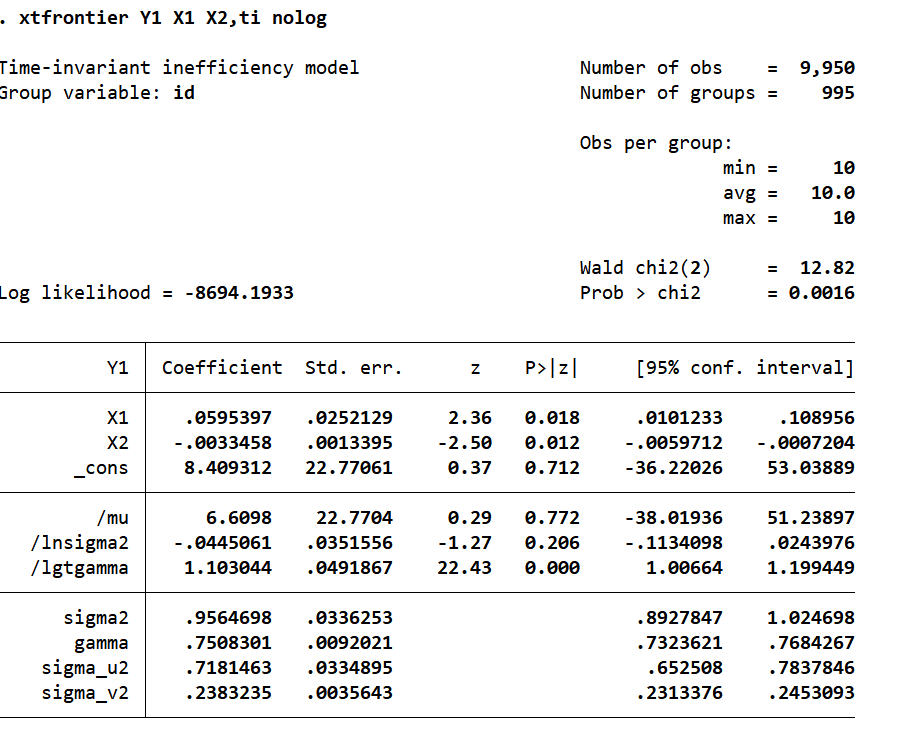903x738 pixels.
Task: Click the 95% conf. interval header
Action: [744, 368]
